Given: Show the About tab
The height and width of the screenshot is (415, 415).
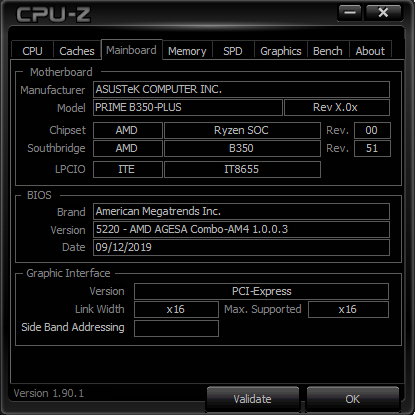Looking at the screenshot, I should [370, 51].
